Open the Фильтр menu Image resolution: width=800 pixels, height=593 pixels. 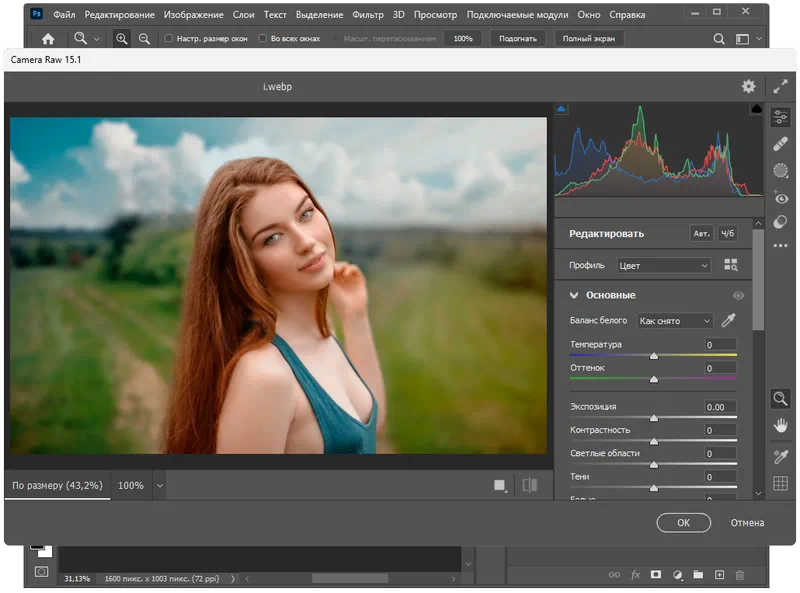click(x=368, y=15)
